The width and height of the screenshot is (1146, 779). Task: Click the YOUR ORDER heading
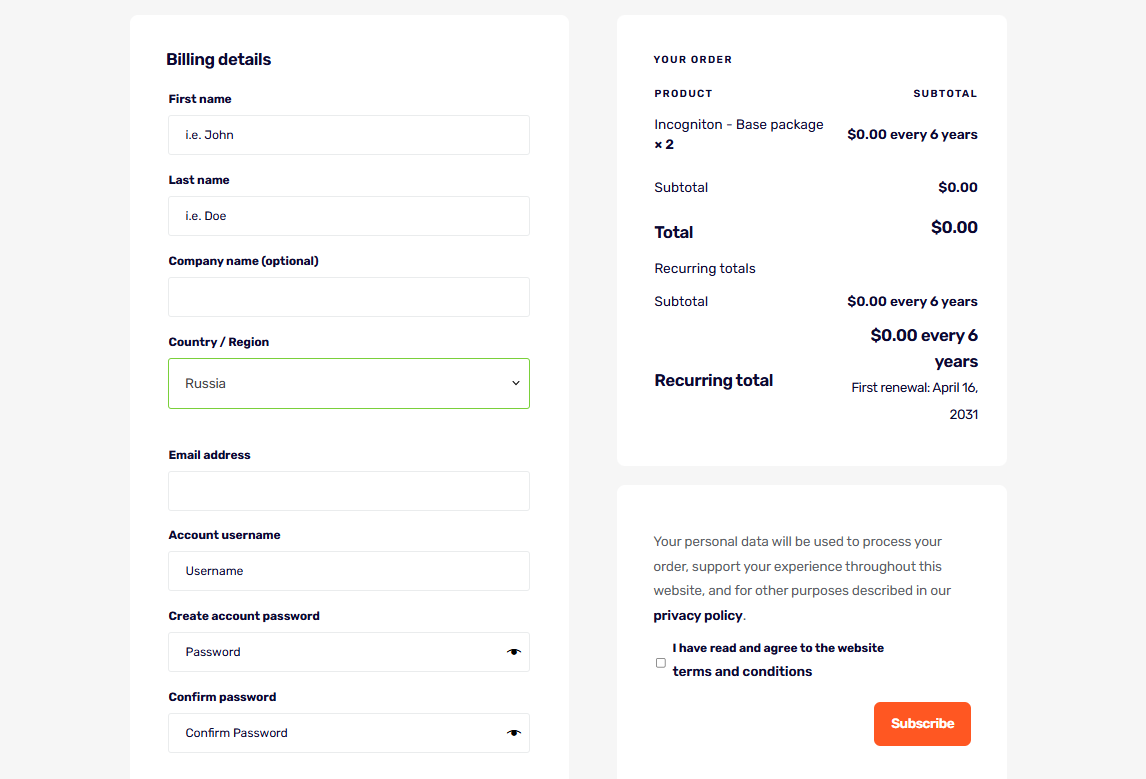tap(692, 59)
